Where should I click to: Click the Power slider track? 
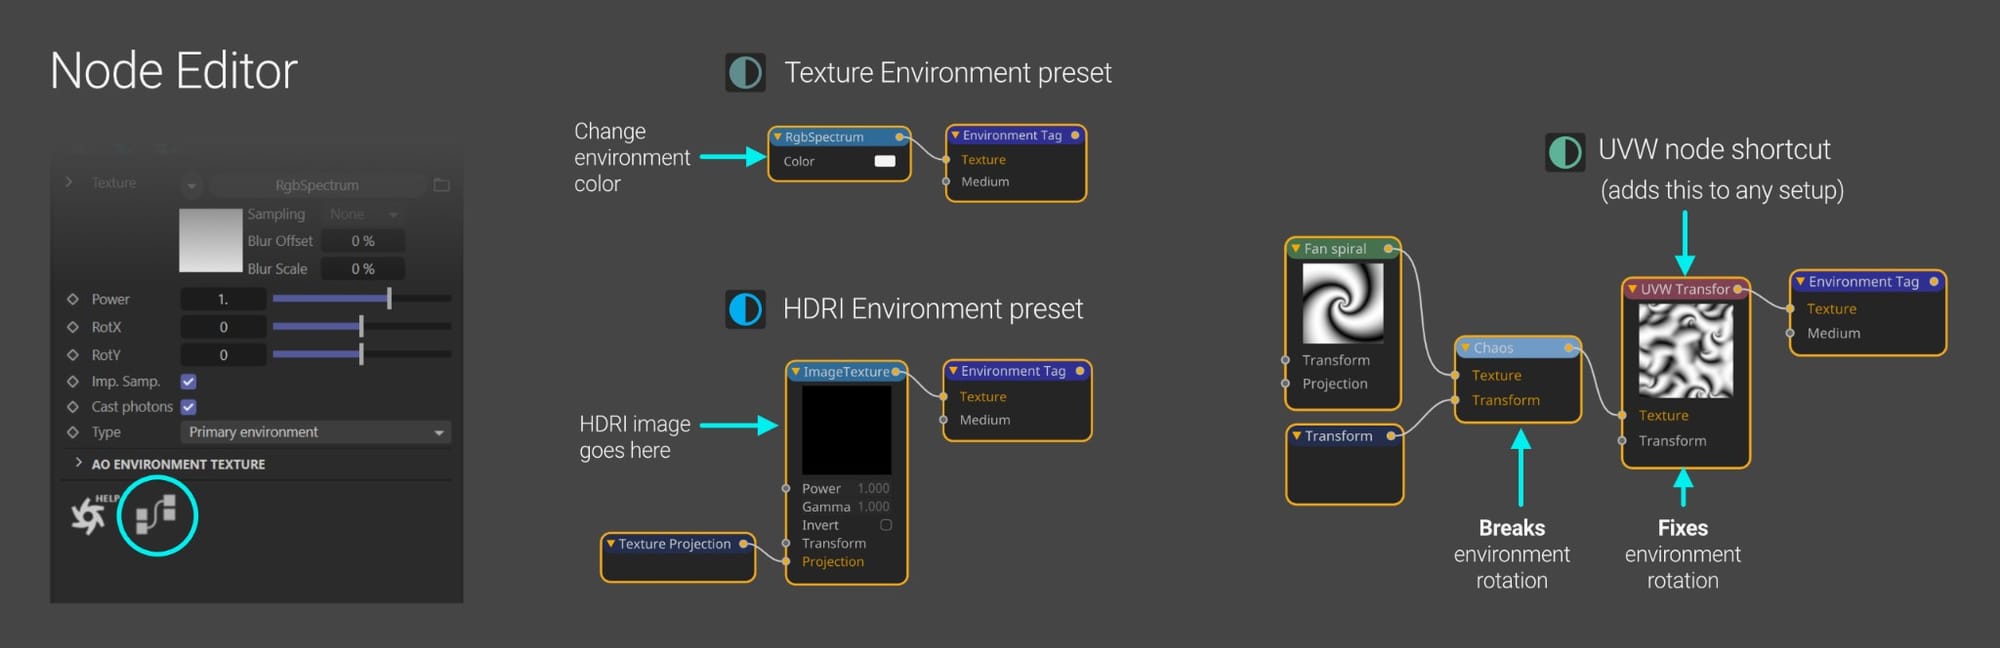(x=362, y=299)
